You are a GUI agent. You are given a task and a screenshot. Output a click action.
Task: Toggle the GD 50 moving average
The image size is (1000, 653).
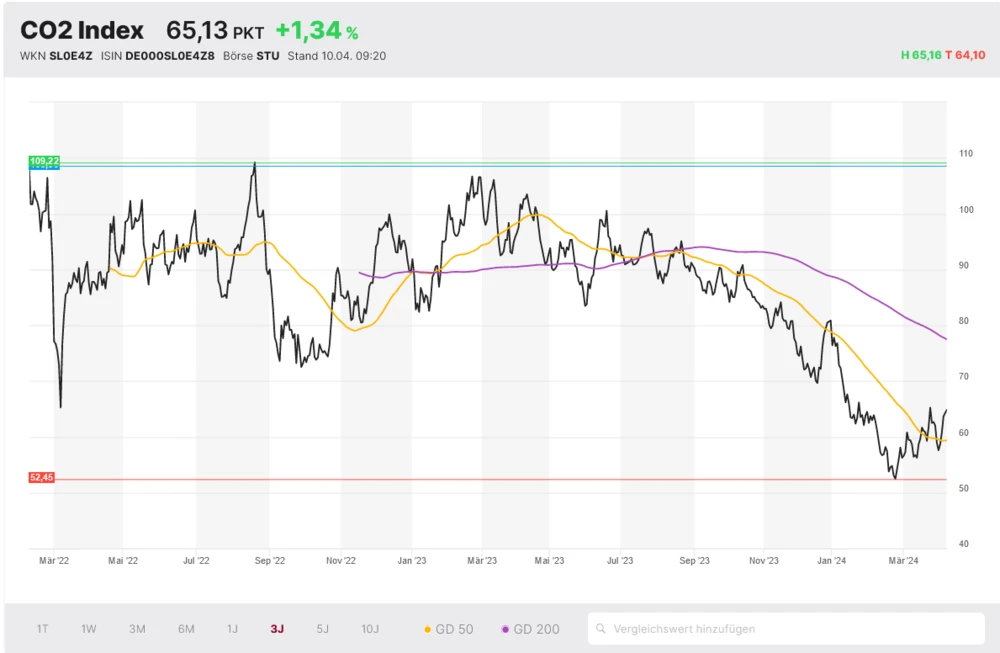point(449,629)
